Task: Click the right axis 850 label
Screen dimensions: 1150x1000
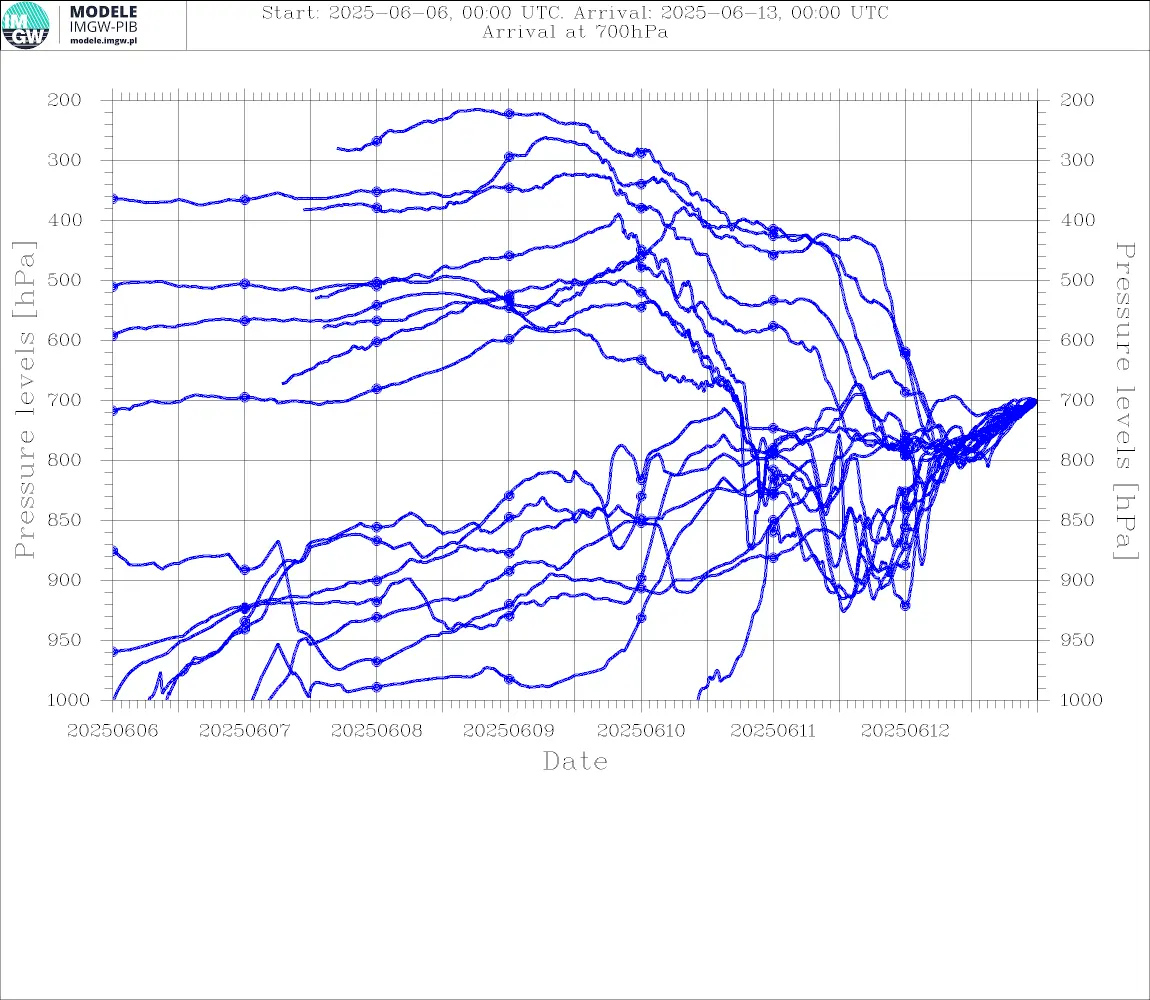Action: click(x=1077, y=520)
